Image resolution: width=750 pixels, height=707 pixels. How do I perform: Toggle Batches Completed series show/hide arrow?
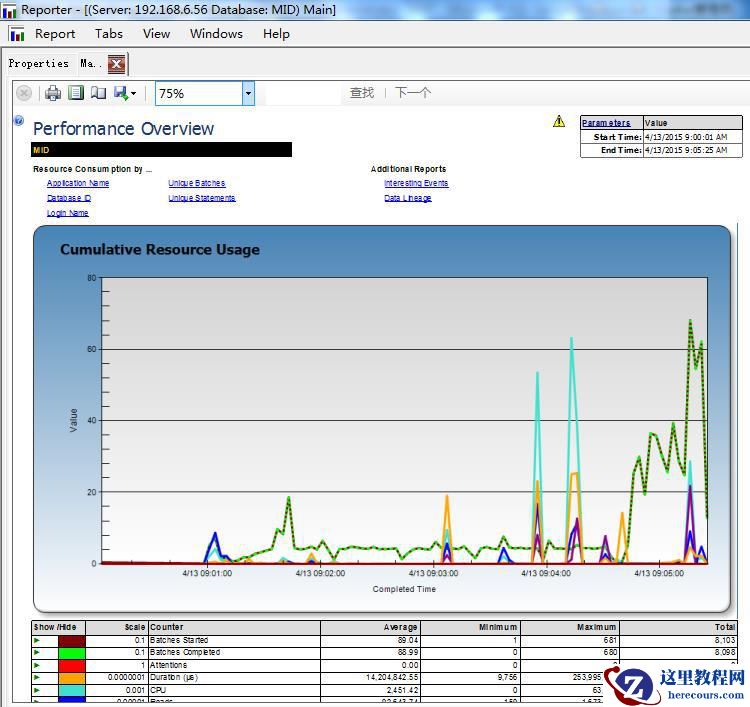click(x=37, y=652)
